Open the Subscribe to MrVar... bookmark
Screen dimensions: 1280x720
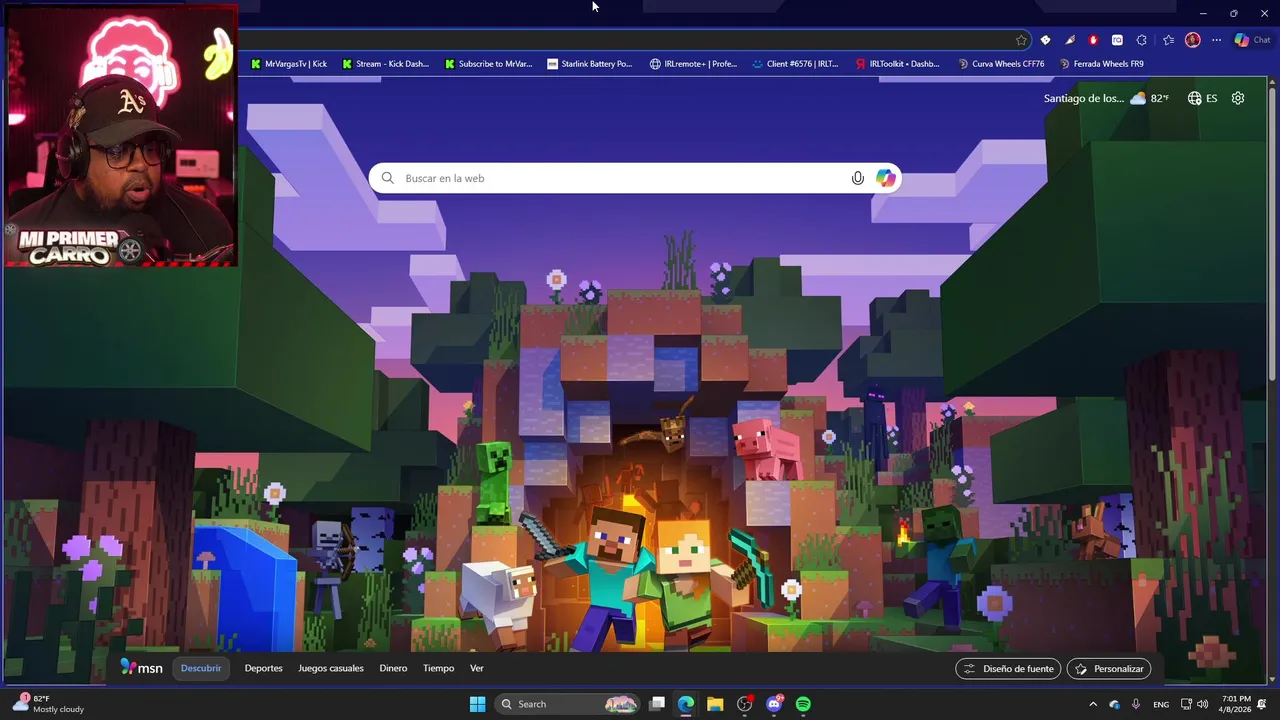(488, 64)
